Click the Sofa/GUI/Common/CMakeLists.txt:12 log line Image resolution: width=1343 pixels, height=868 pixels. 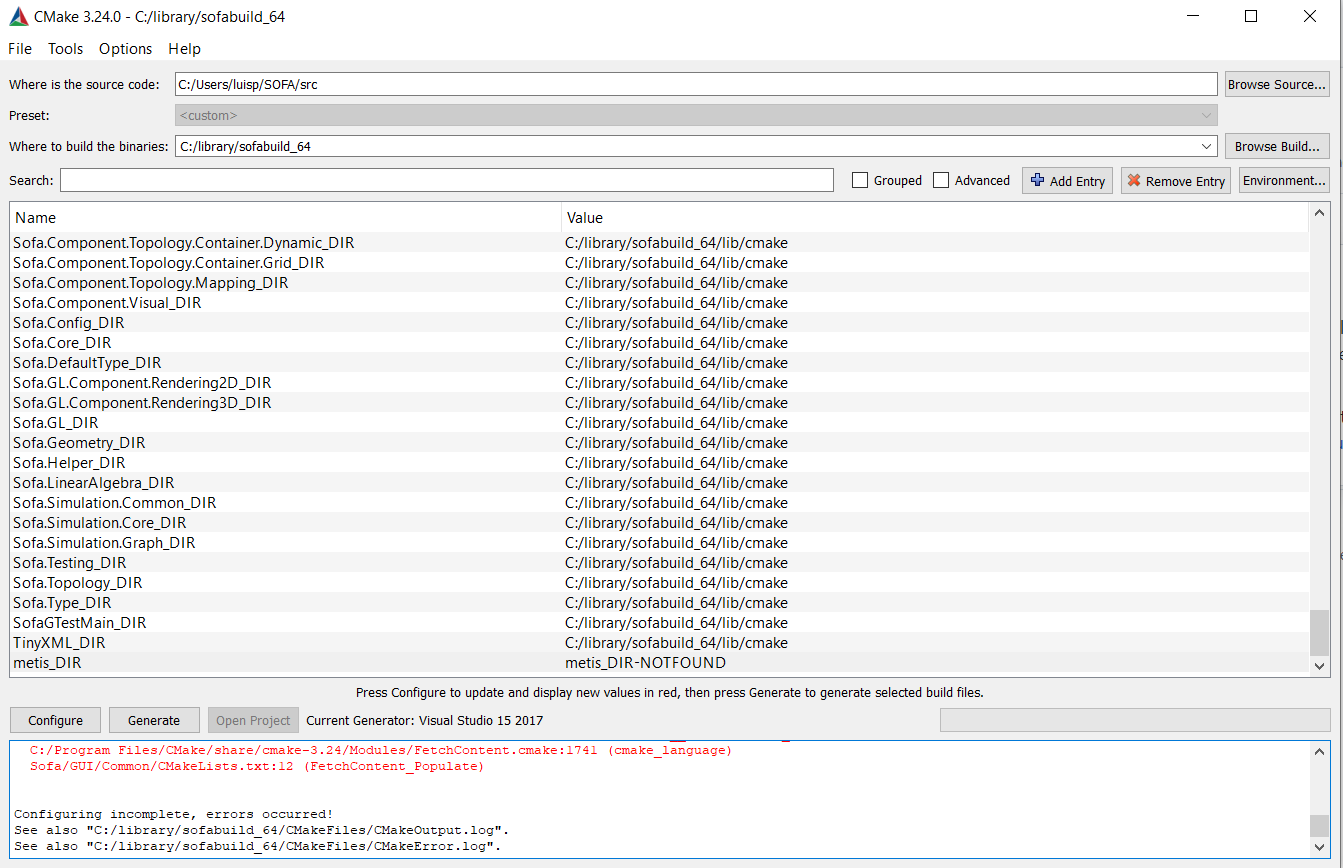257,767
